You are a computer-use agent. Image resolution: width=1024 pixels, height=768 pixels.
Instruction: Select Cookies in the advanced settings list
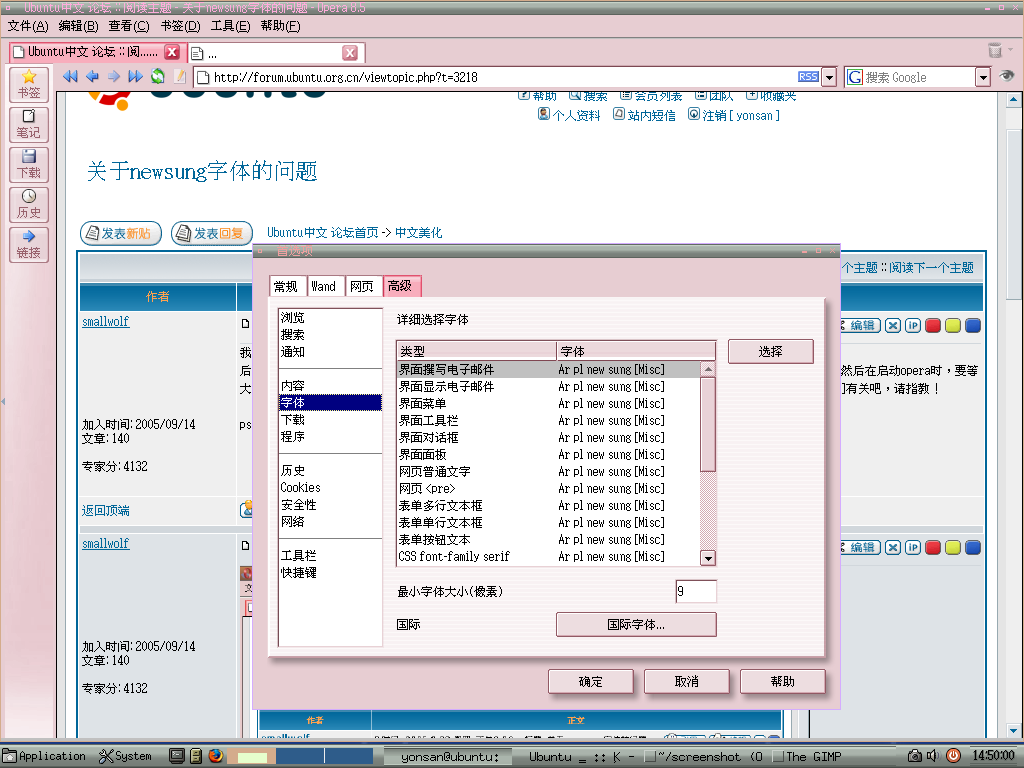[x=330, y=487]
